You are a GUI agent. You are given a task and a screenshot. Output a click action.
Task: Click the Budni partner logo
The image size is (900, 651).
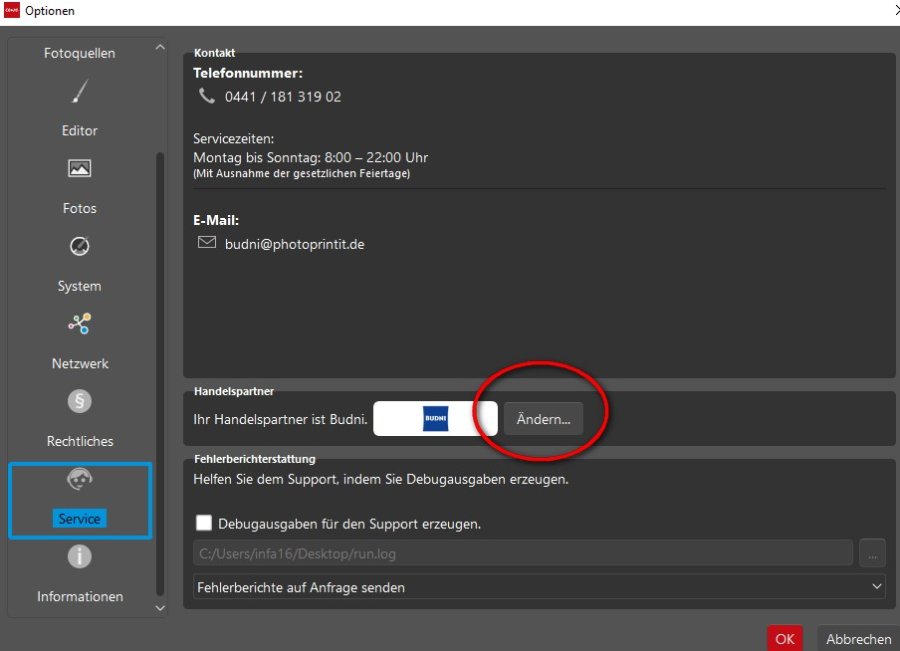pos(435,418)
